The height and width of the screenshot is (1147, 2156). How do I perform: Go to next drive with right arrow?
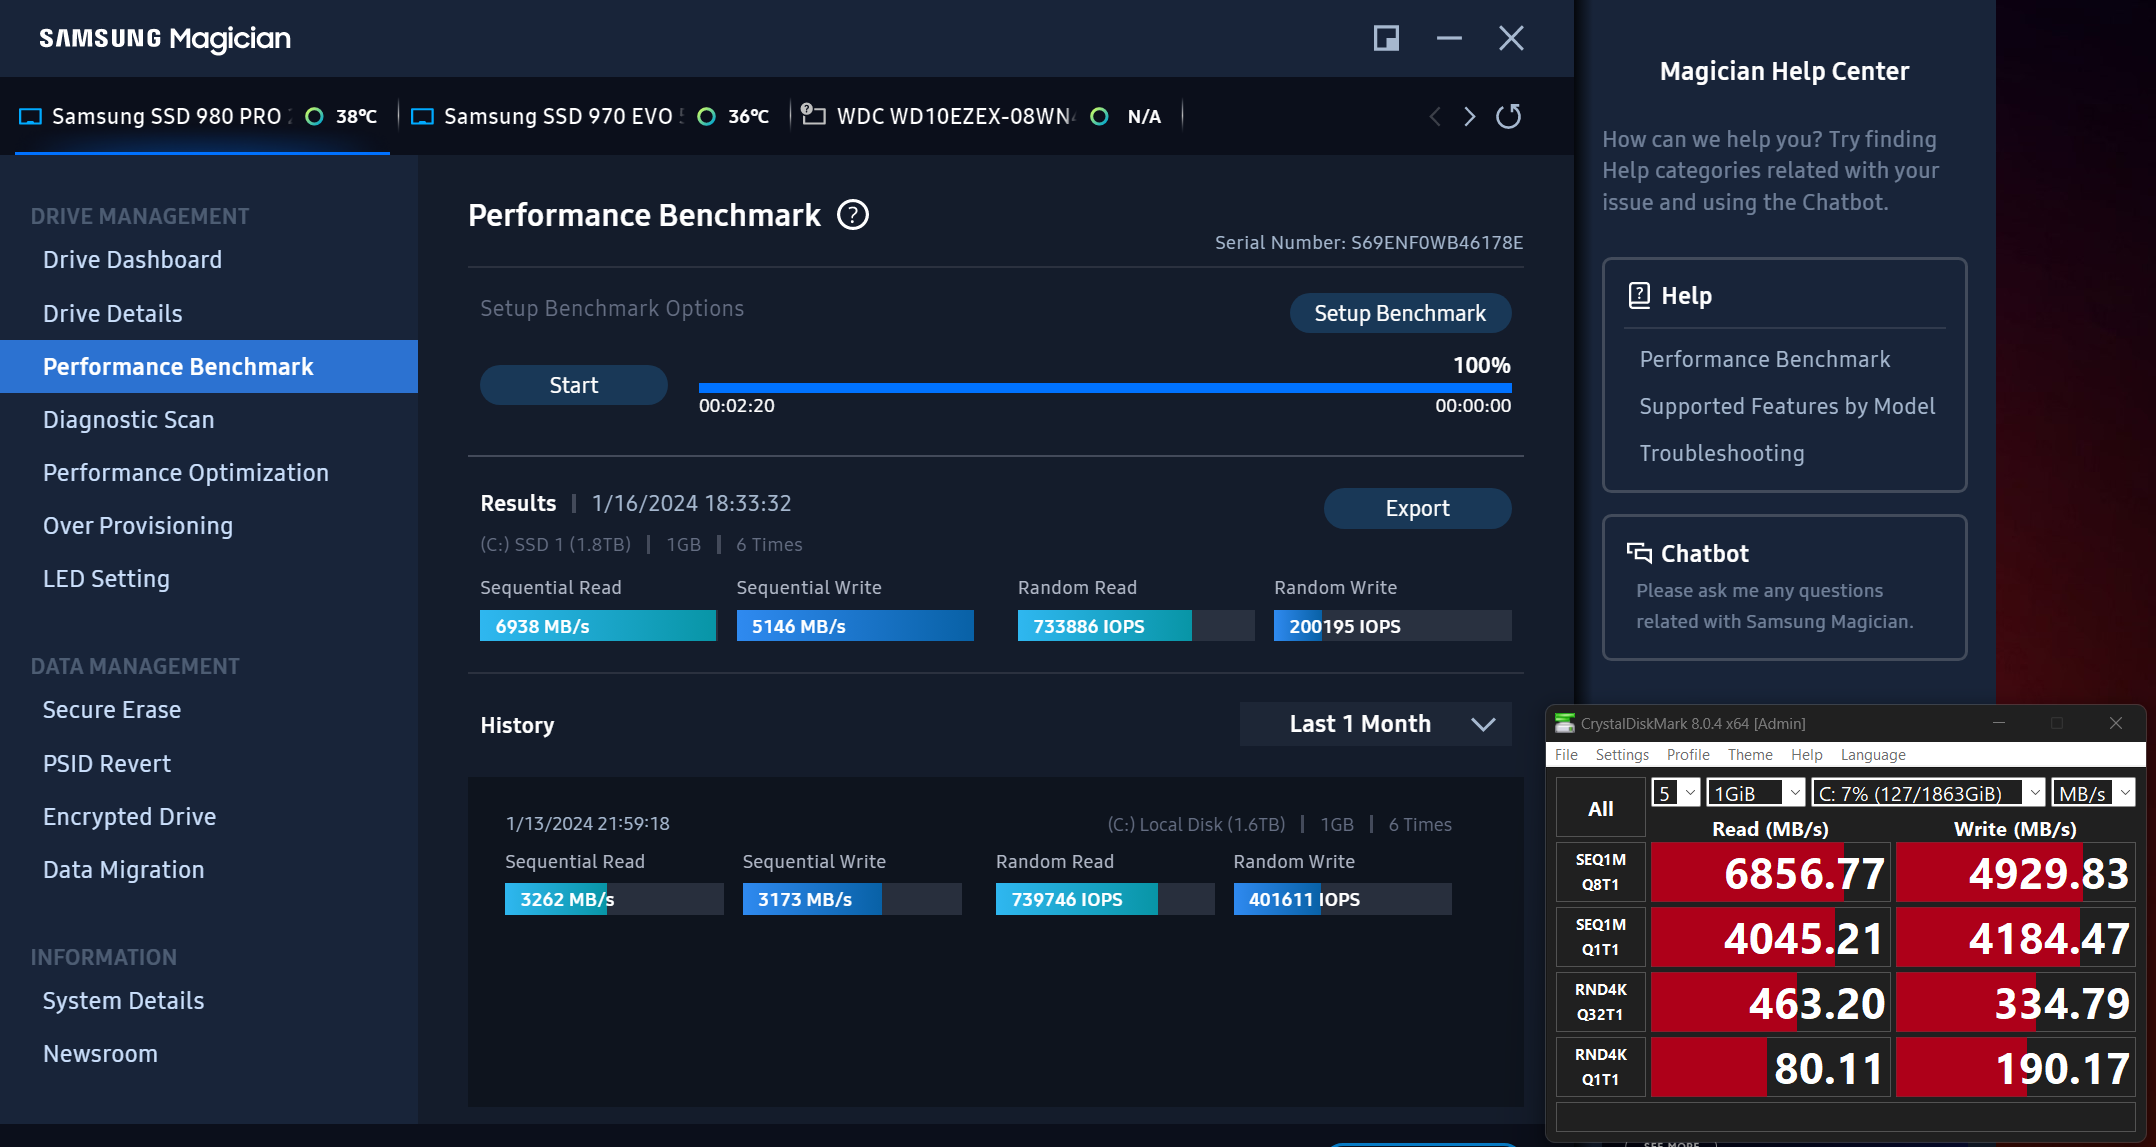pyautogui.click(x=1469, y=117)
